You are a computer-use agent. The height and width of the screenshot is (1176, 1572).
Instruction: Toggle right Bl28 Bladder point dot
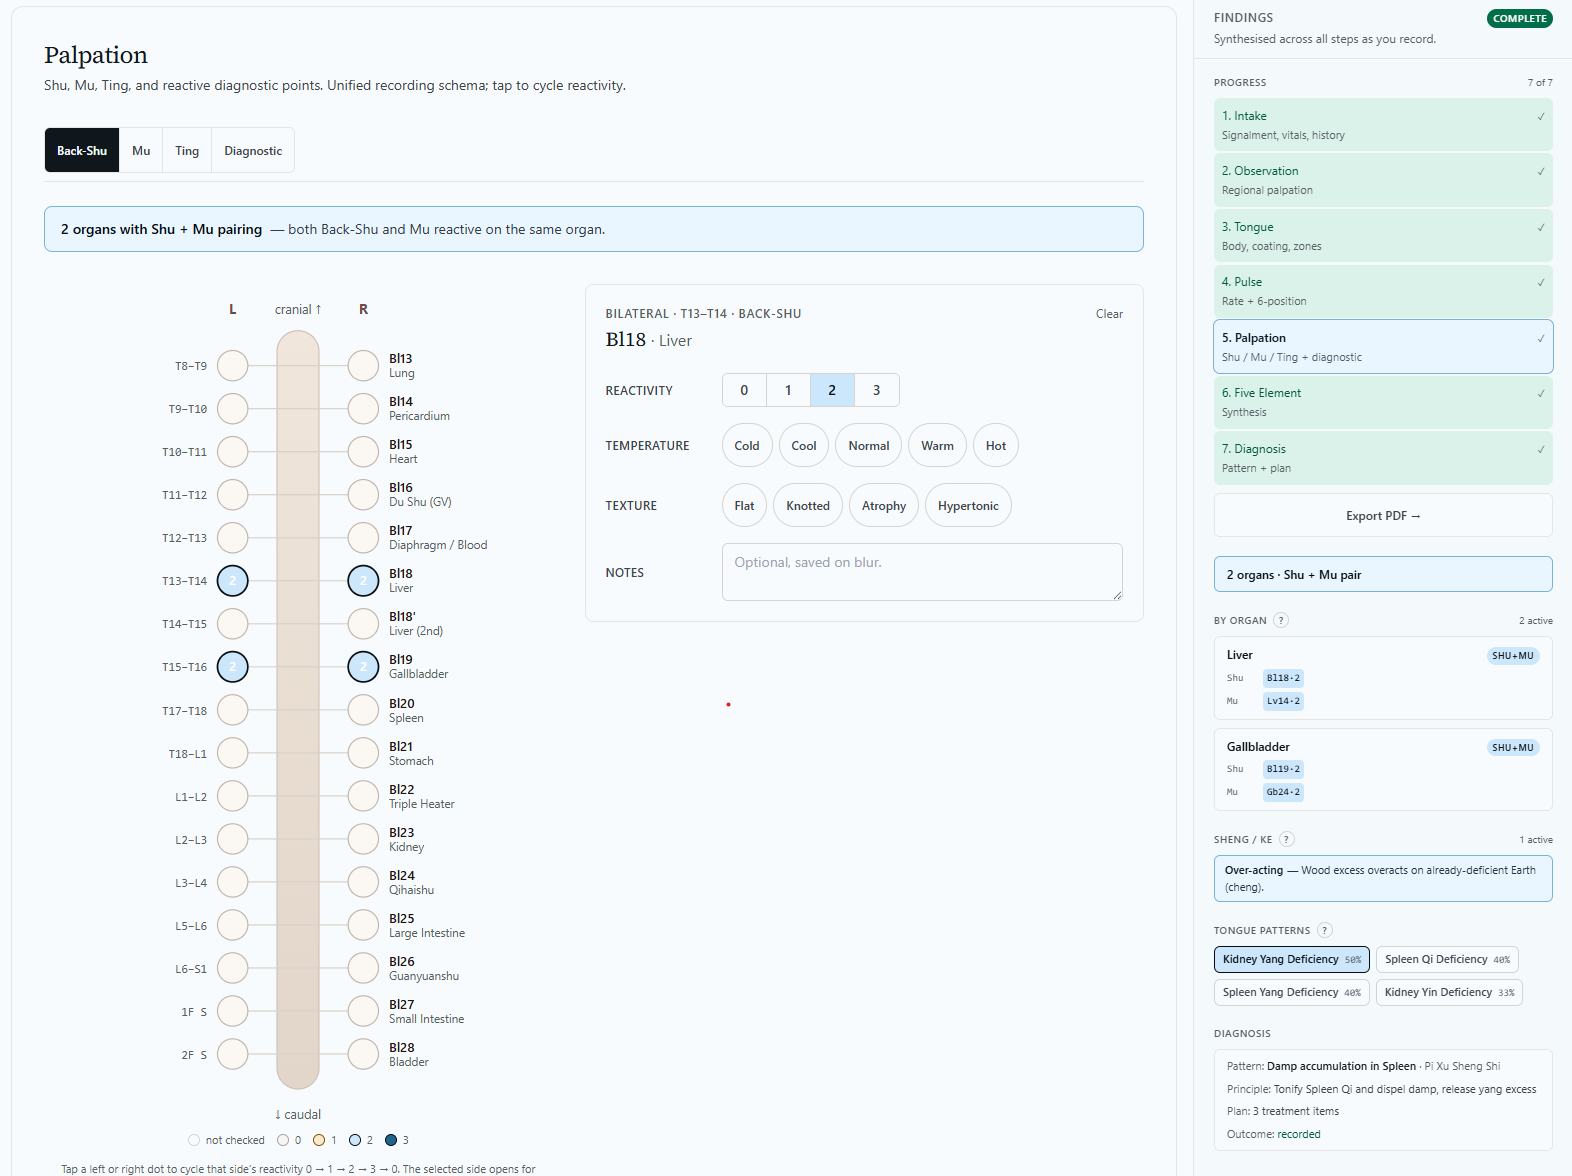pyautogui.click(x=363, y=1054)
